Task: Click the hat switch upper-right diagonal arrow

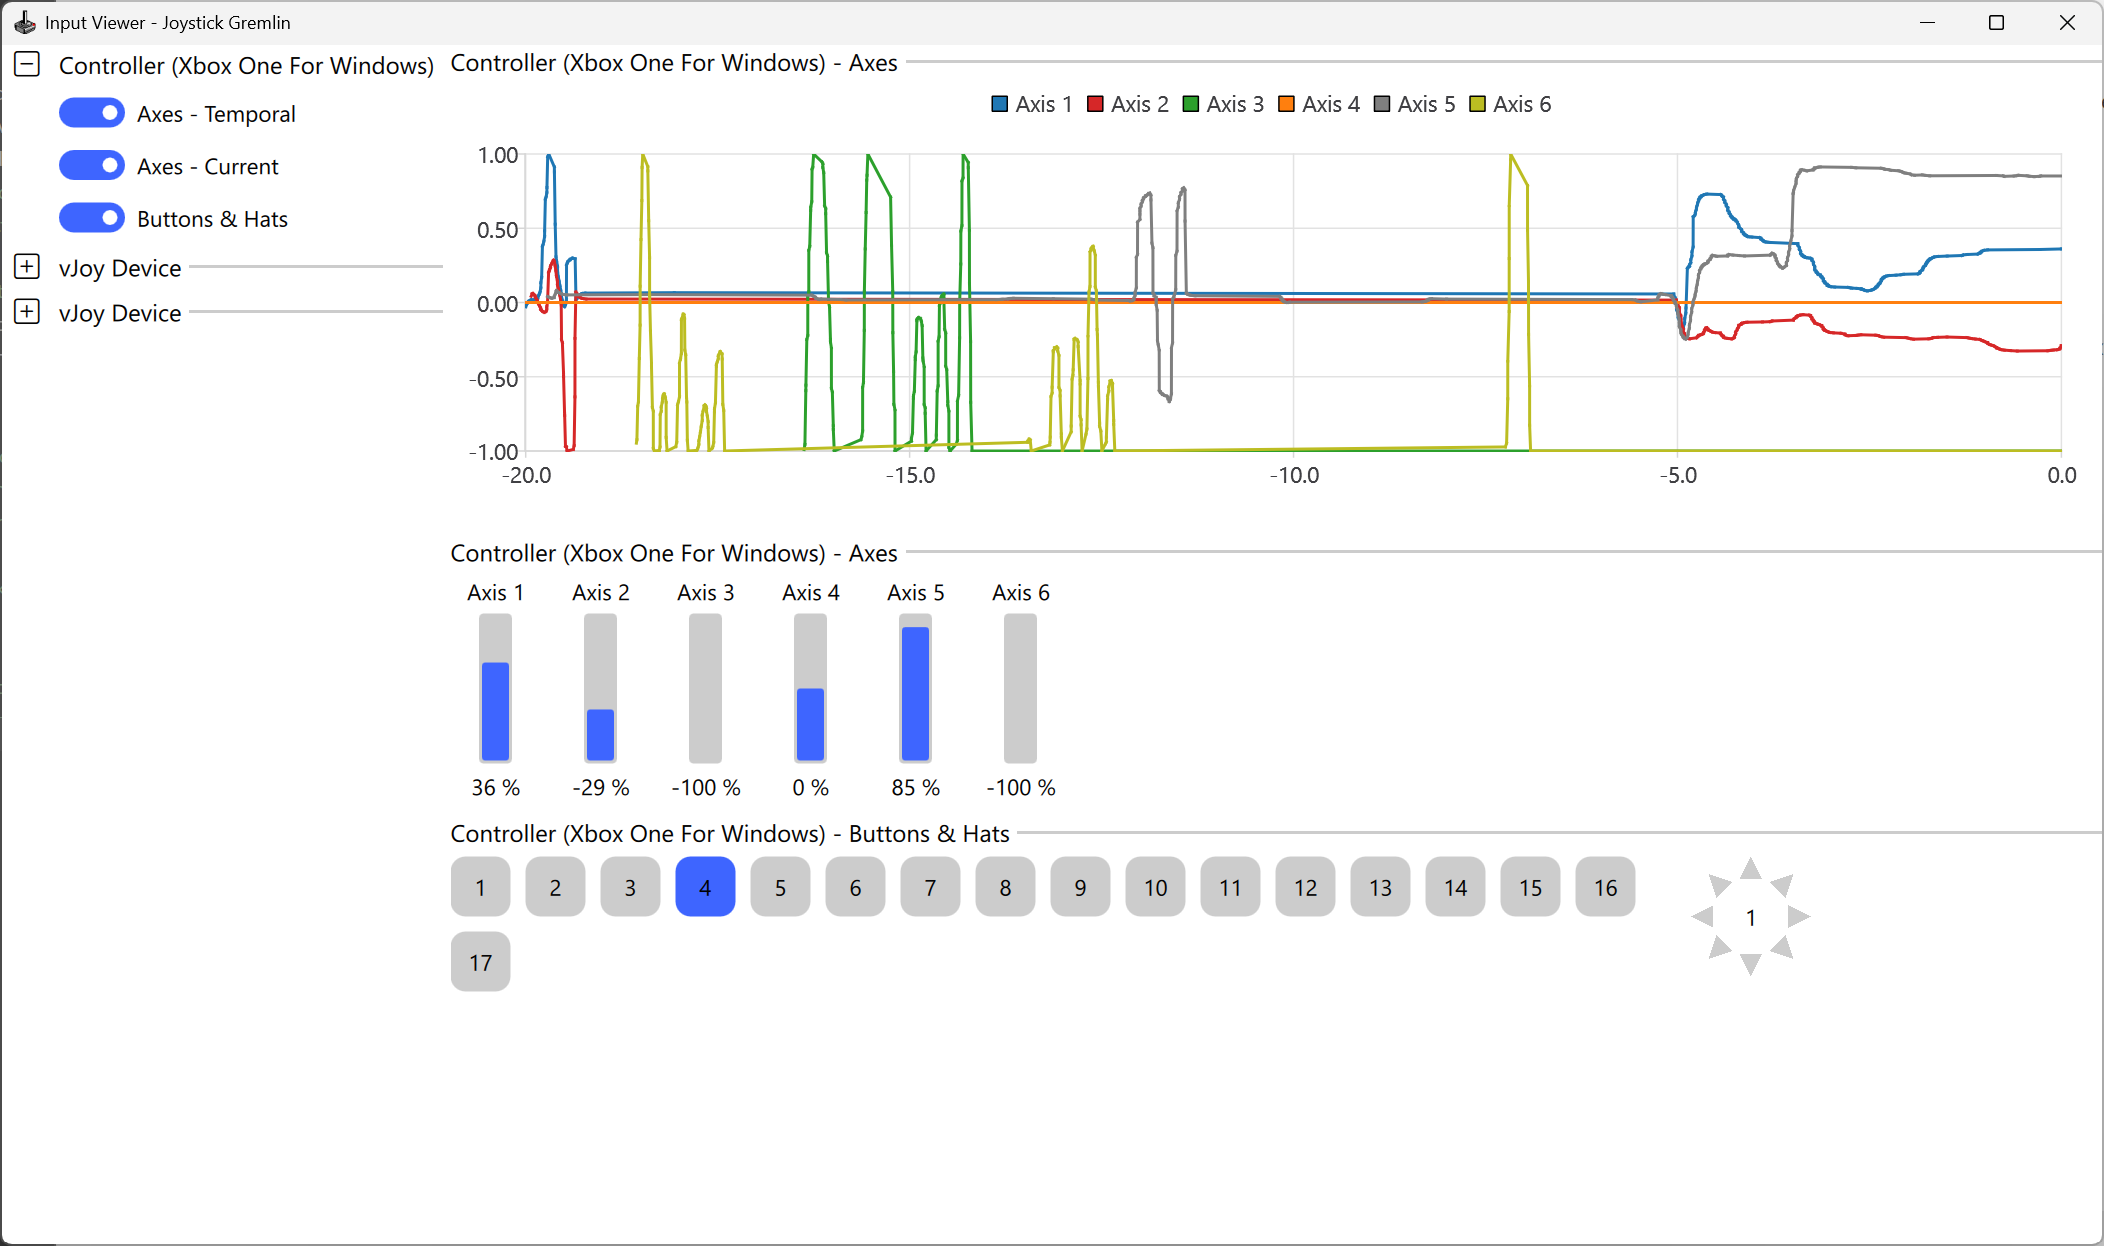Action: pos(1782,885)
